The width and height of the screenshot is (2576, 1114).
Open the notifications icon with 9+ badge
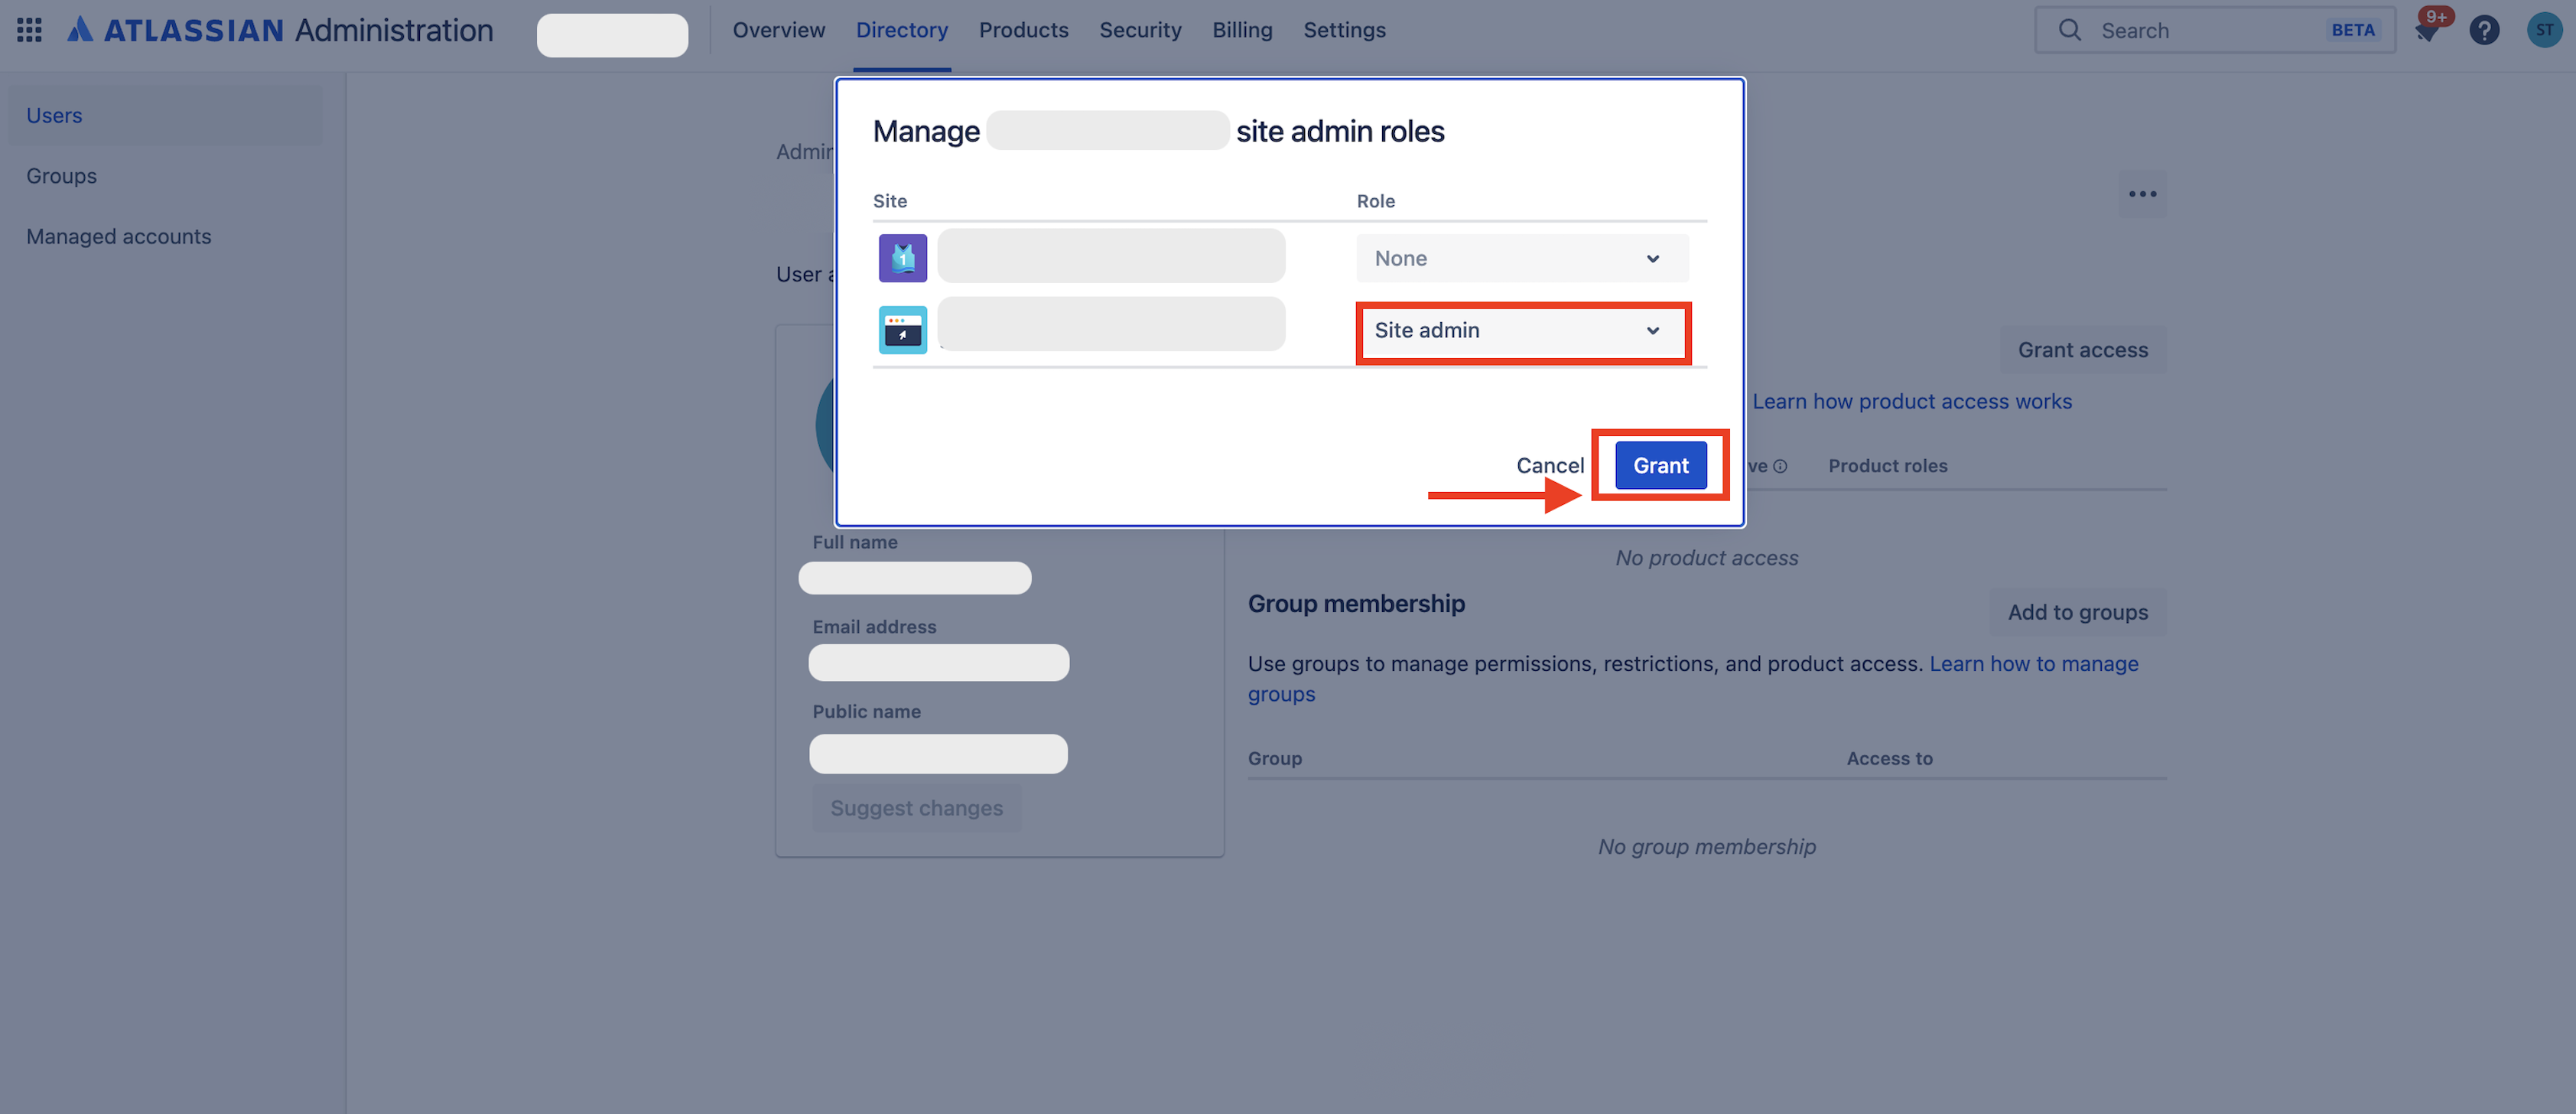tap(2427, 30)
